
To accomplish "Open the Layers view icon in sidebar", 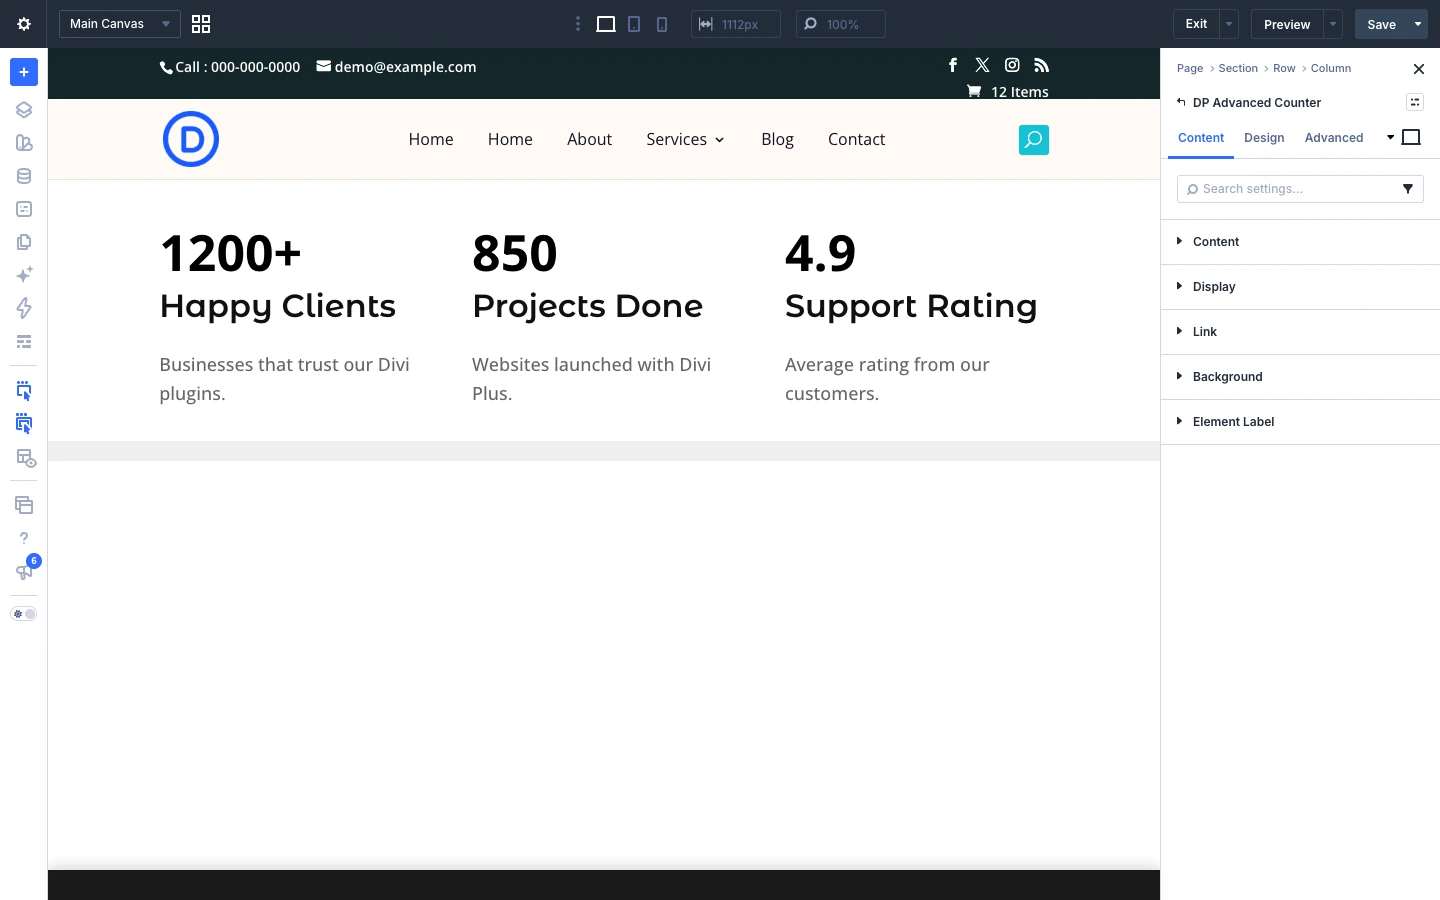I will pyautogui.click(x=24, y=110).
